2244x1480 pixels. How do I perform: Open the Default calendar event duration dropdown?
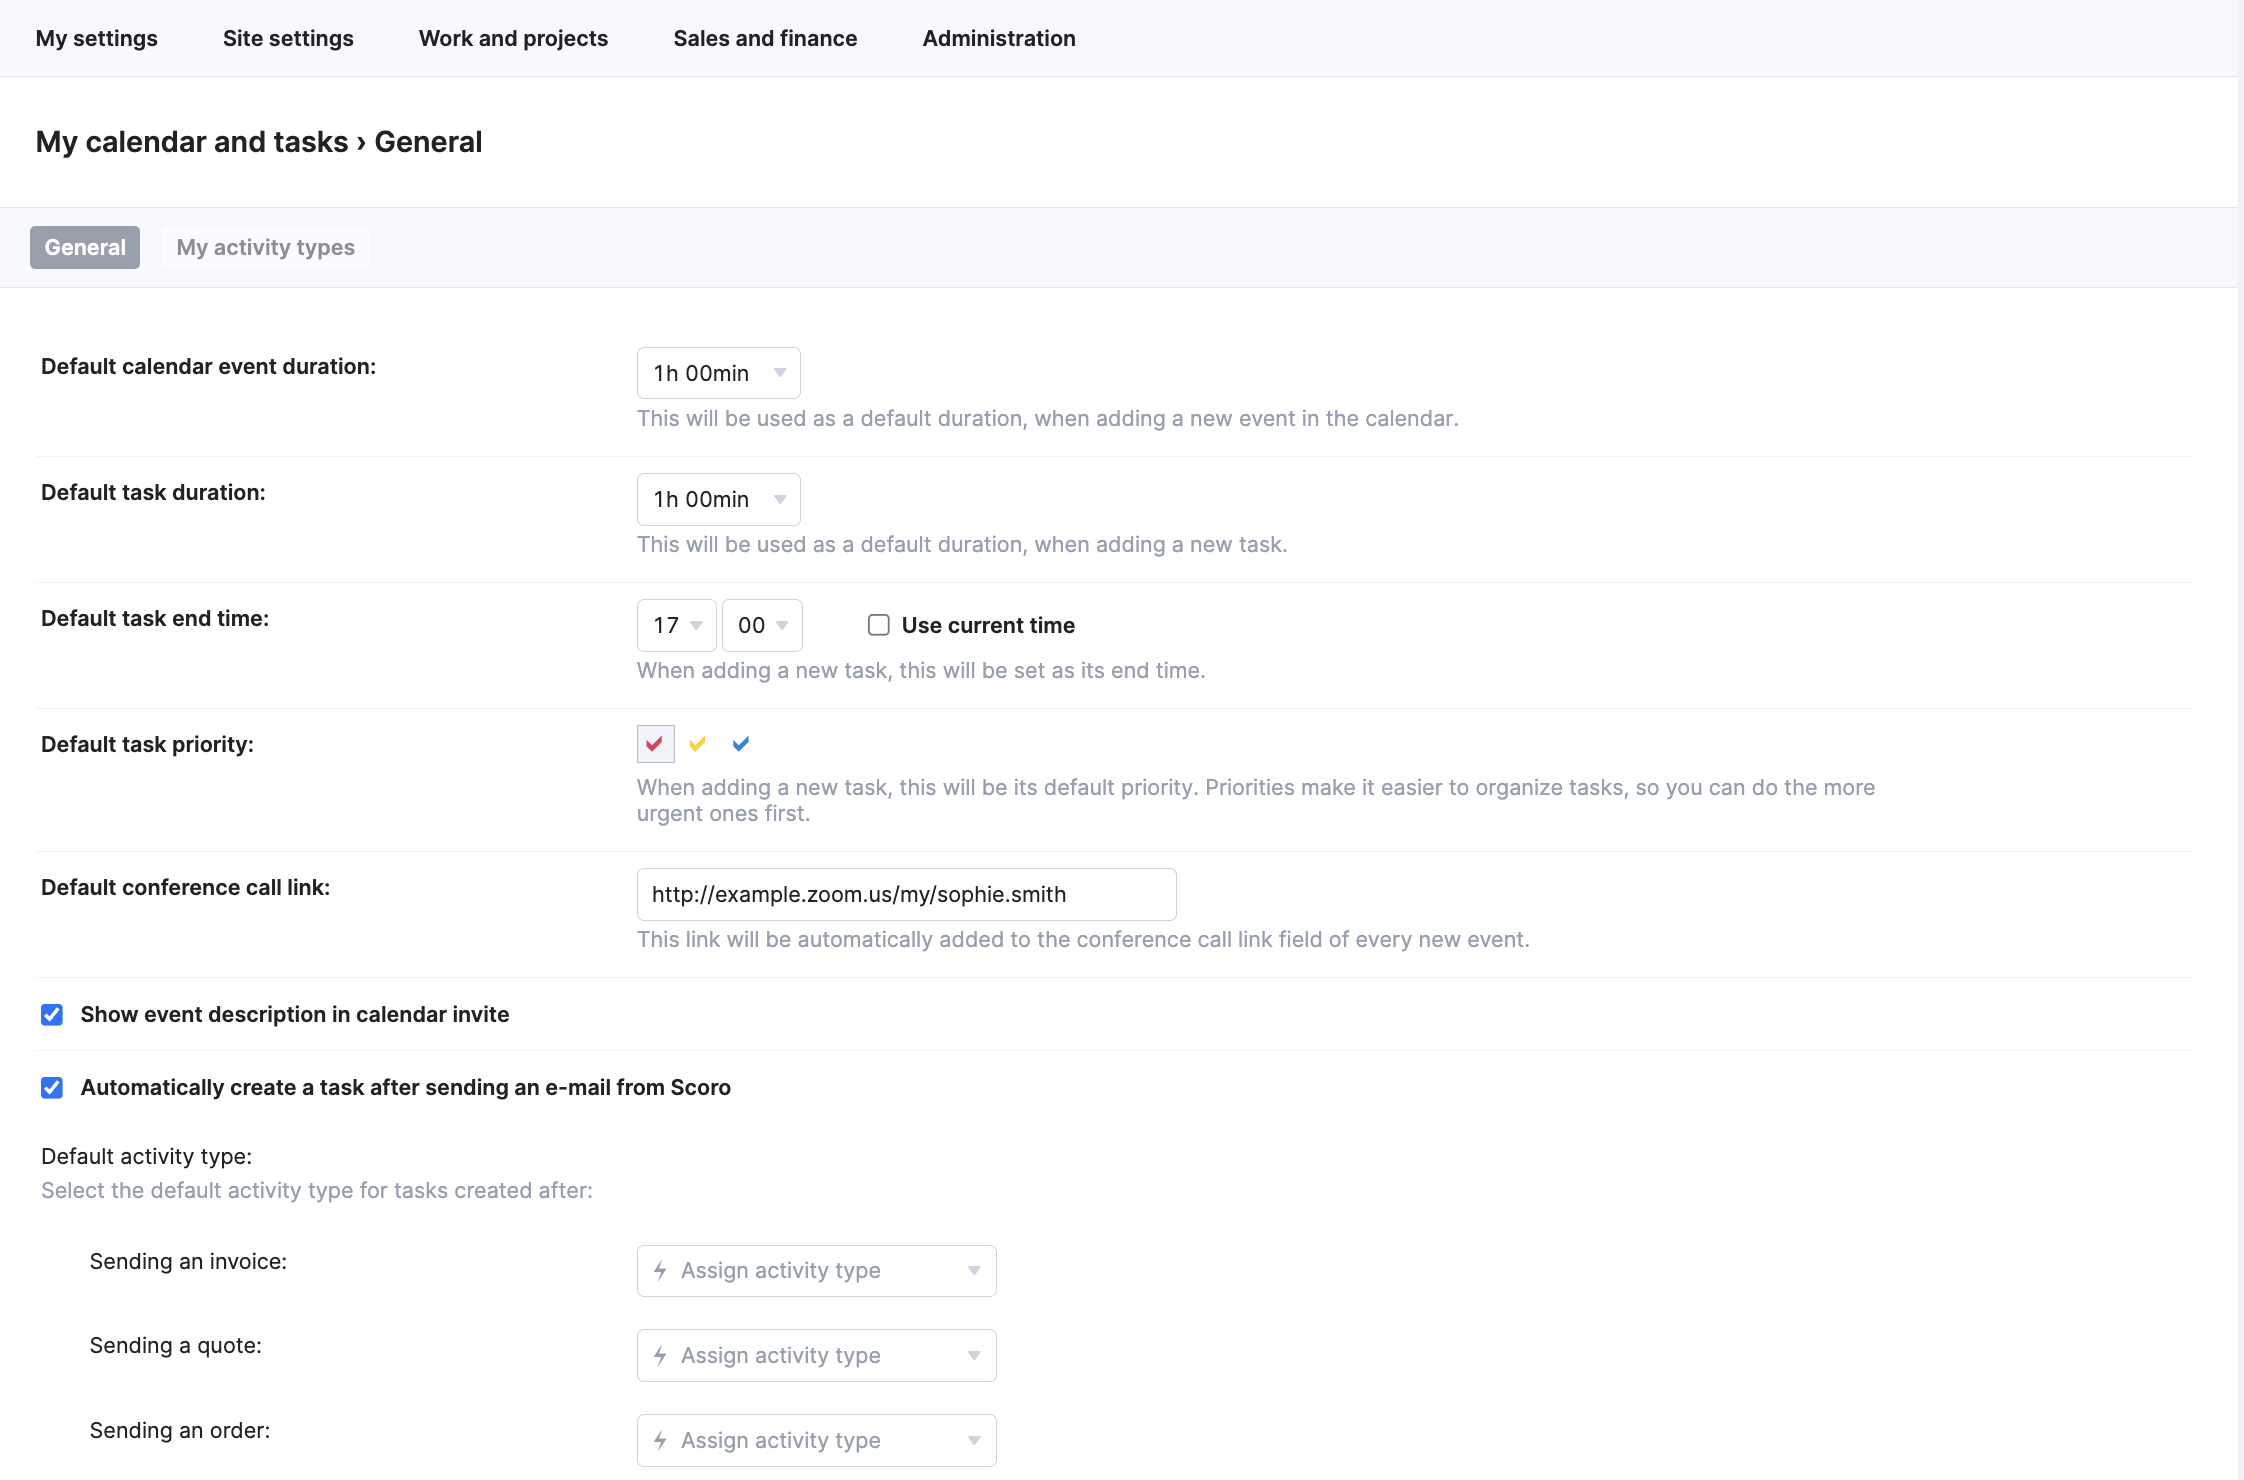tap(719, 373)
